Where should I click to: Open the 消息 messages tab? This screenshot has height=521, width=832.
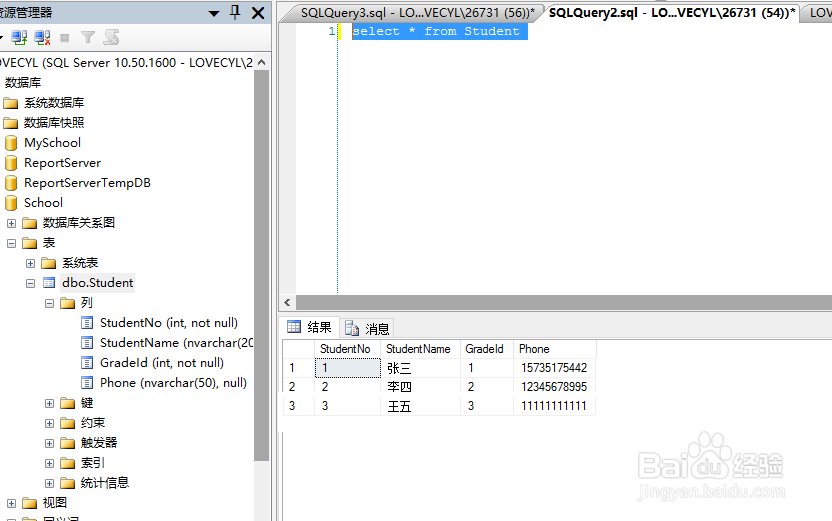pos(367,328)
